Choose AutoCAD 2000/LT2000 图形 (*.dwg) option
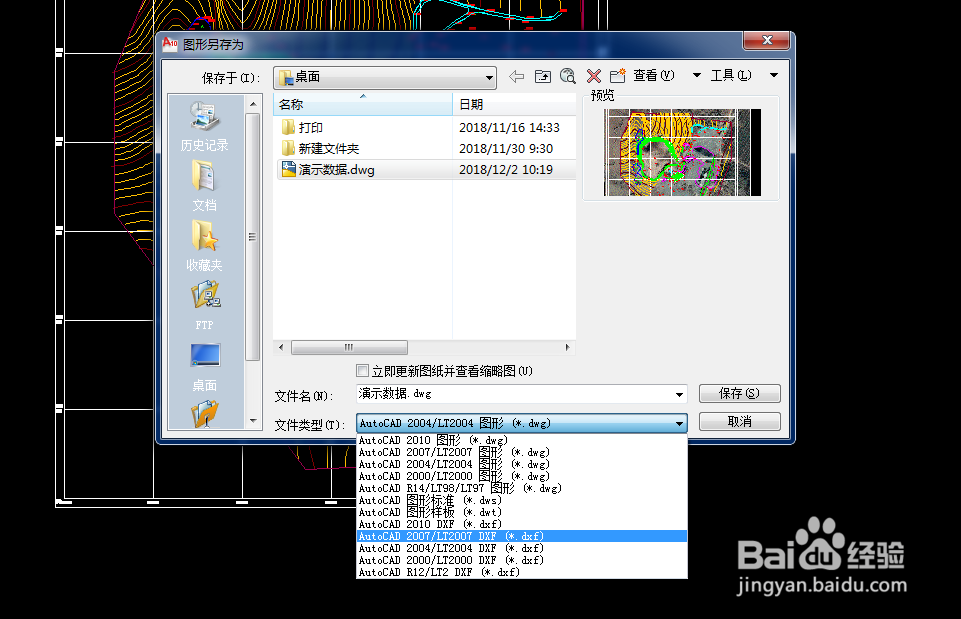 coord(522,476)
